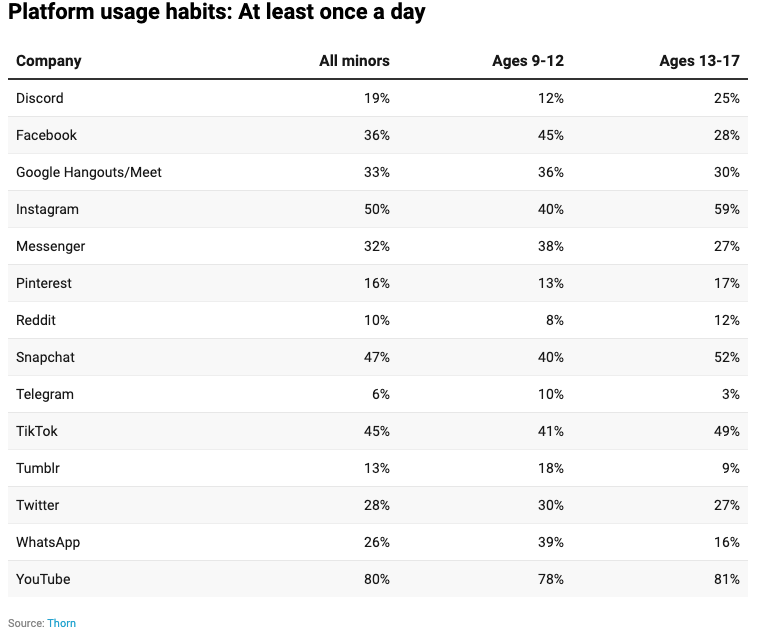Click YouTube's 80% All minors value

pyautogui.click(x=377, y=579)
